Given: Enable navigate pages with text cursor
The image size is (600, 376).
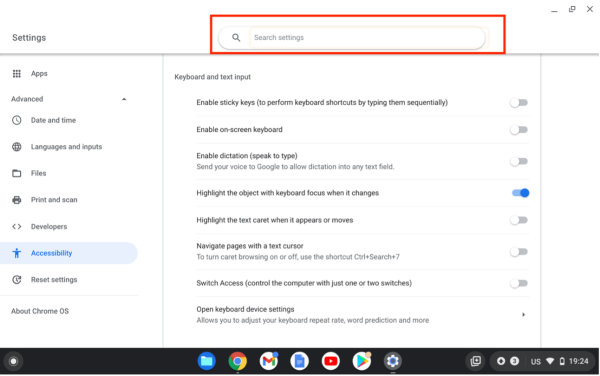Looking at the screenshot, I should (x=519, y=251).
